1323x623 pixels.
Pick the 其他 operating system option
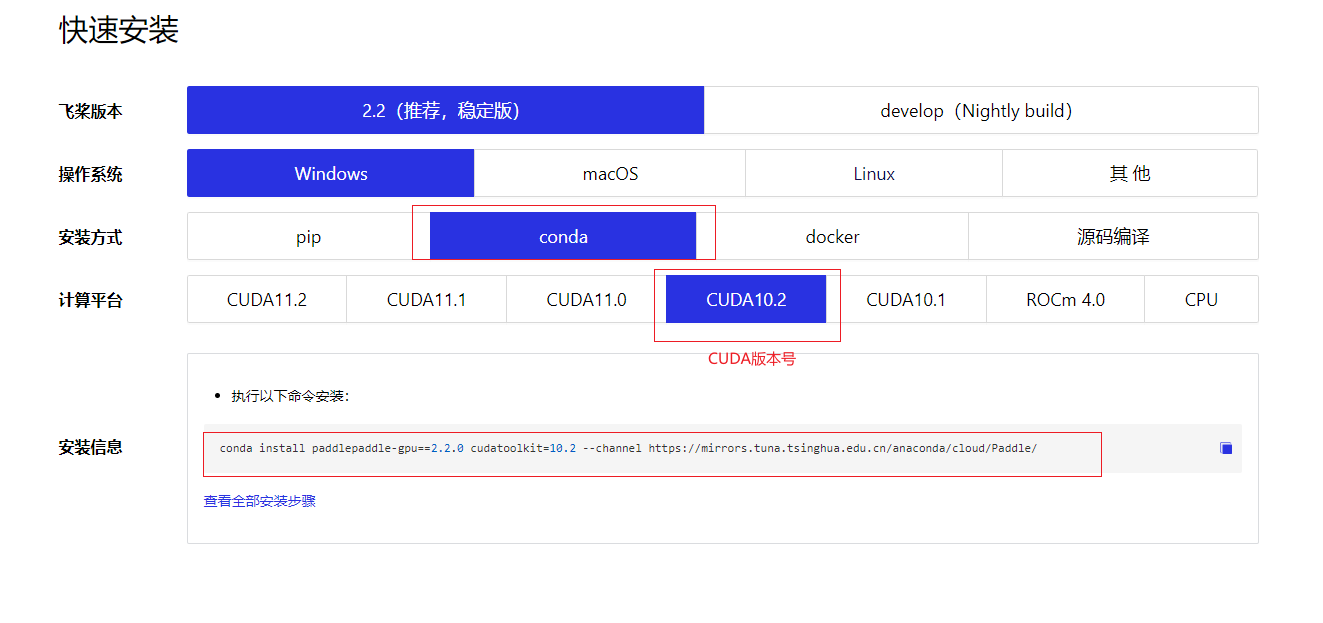[1130, 173]
